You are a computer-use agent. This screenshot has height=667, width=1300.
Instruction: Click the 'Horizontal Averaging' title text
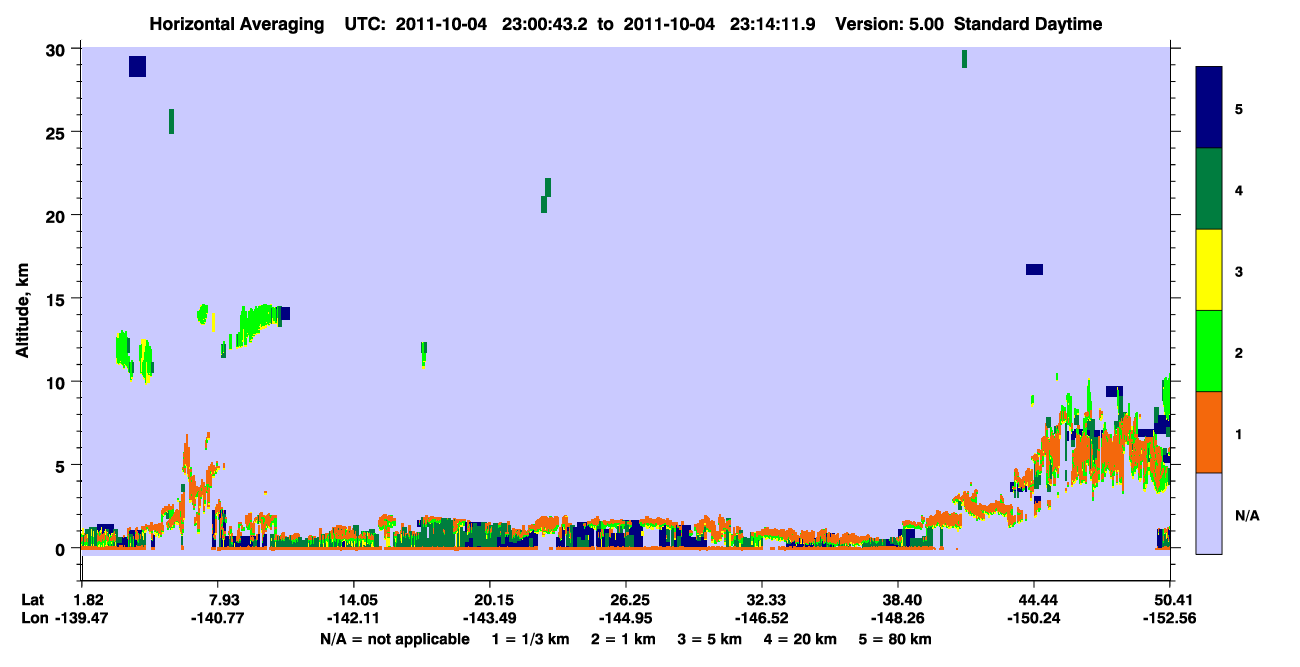coord(237,24)
